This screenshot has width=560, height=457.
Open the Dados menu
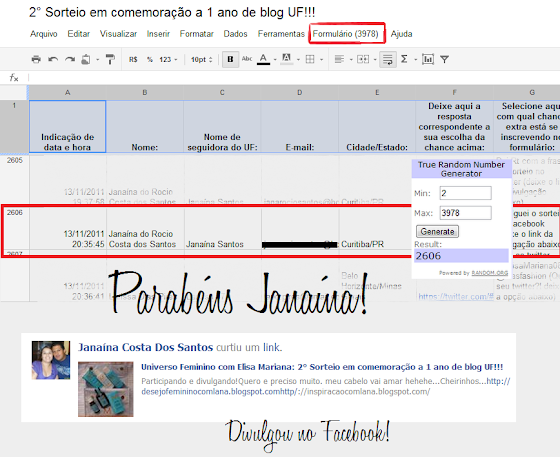tap(235, 34)
